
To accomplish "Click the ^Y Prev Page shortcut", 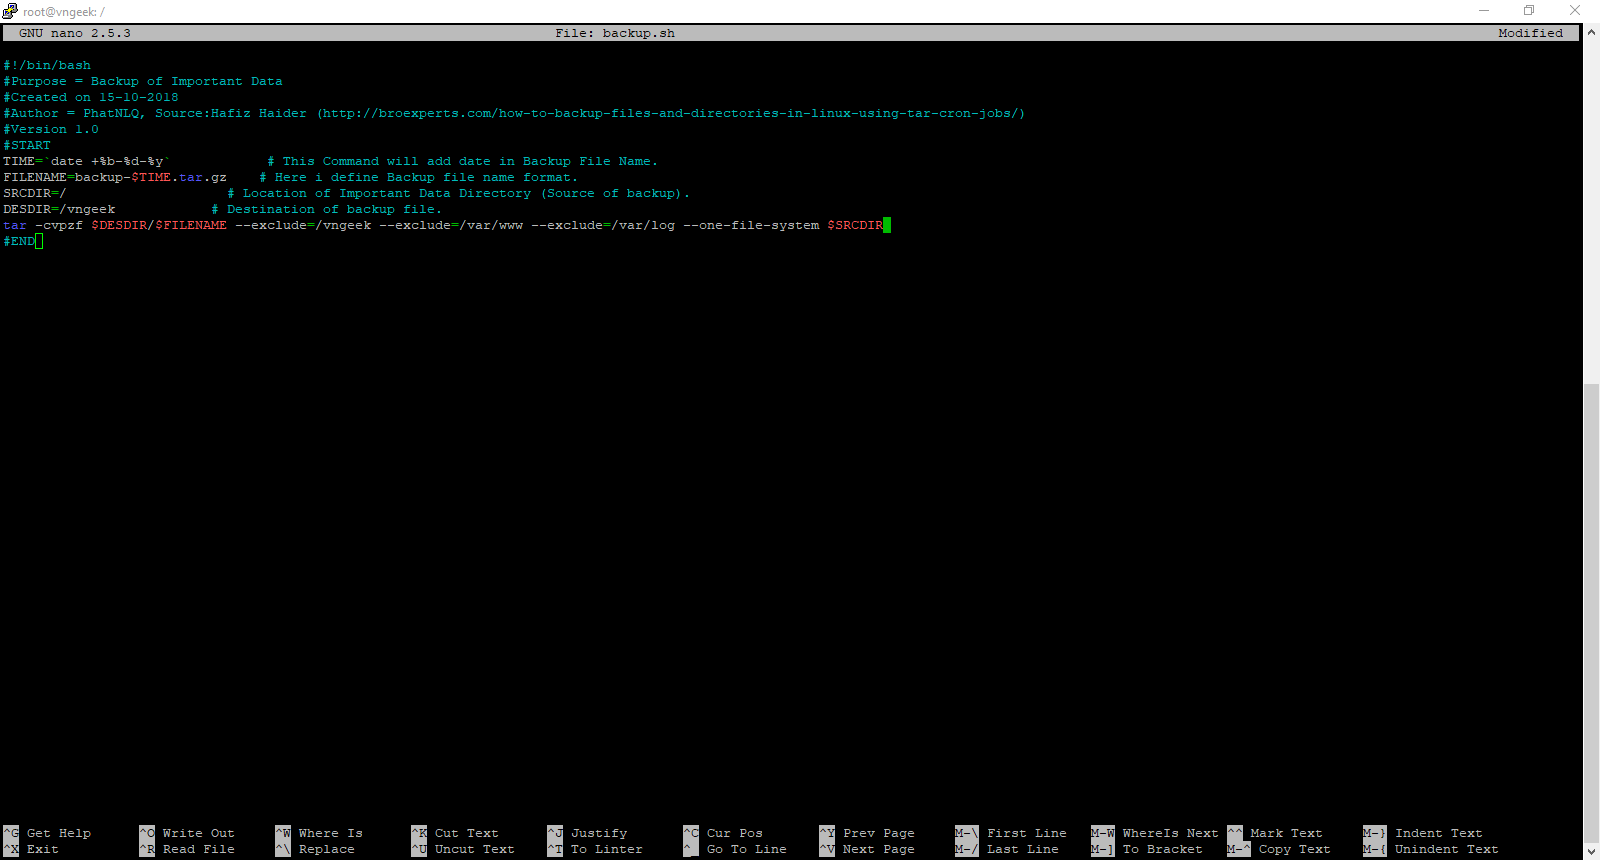I will [867, 833].
